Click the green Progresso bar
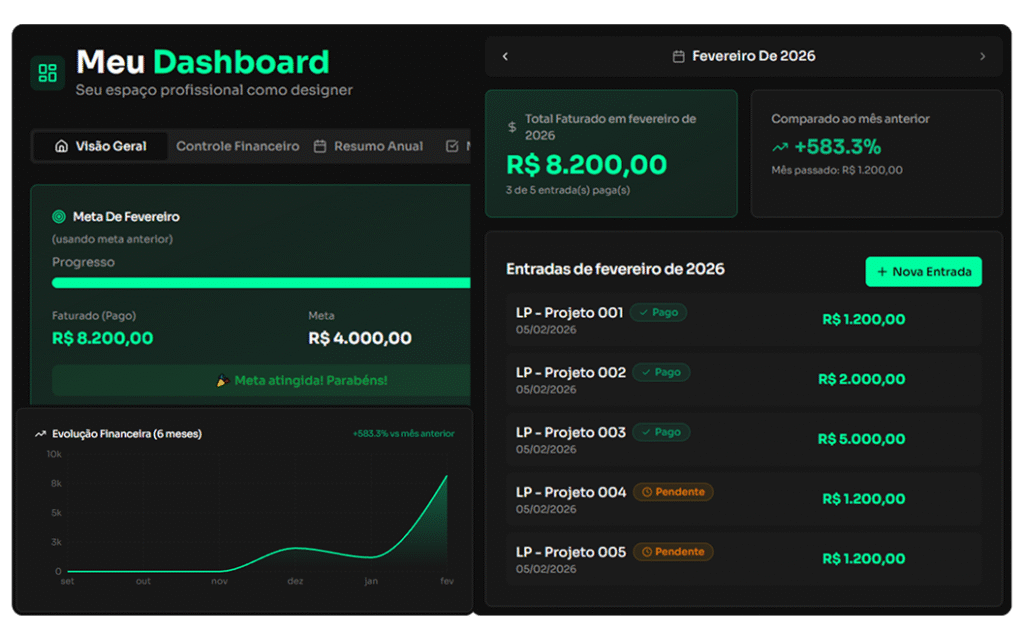 [260, 283]
